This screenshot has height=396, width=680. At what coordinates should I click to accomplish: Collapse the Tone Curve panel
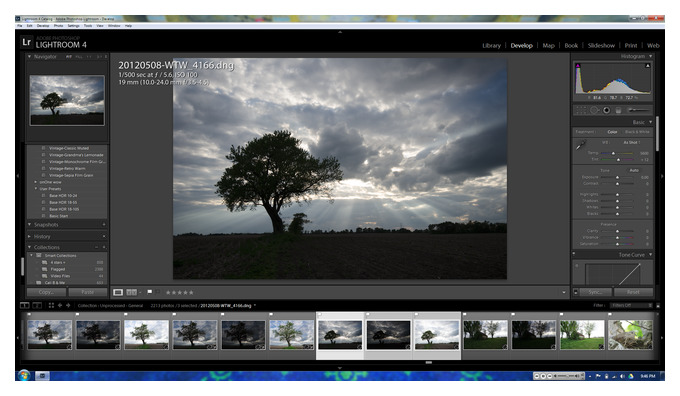point(651,255)
